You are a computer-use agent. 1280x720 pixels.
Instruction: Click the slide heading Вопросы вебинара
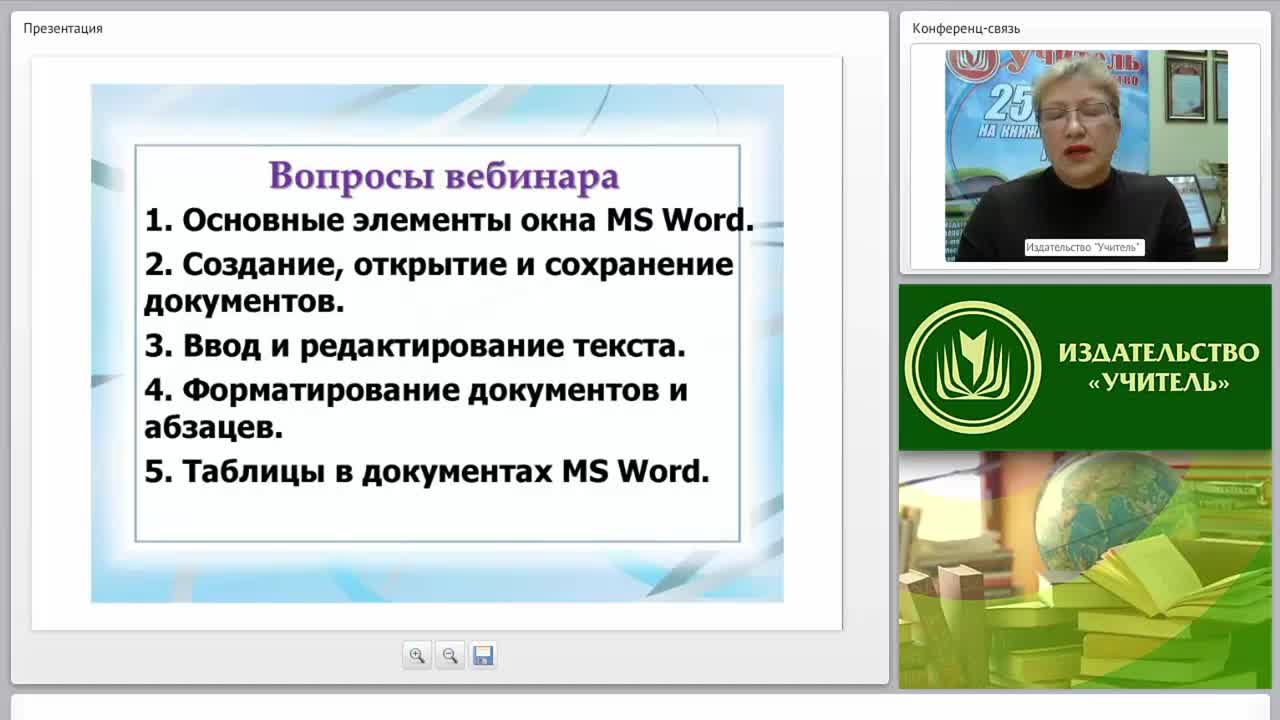pos(444,176)
